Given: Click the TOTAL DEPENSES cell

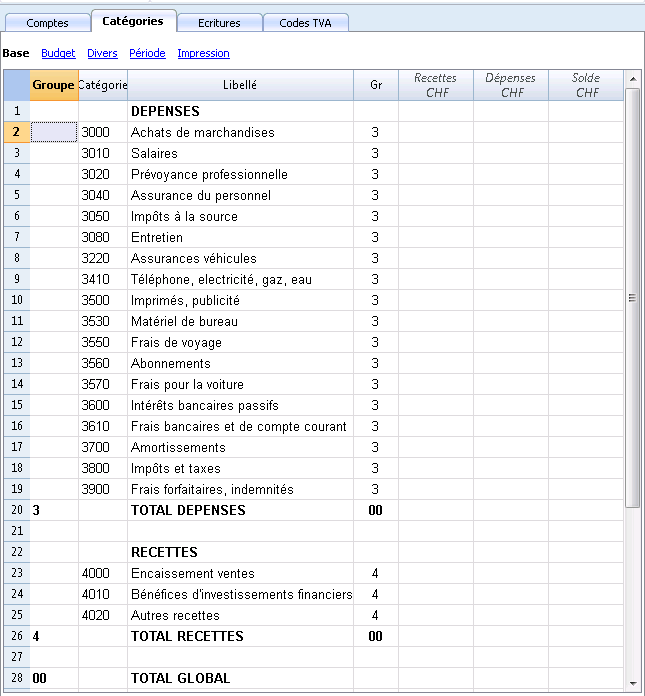Looking at the screenshot, I should tap(240, 510).
